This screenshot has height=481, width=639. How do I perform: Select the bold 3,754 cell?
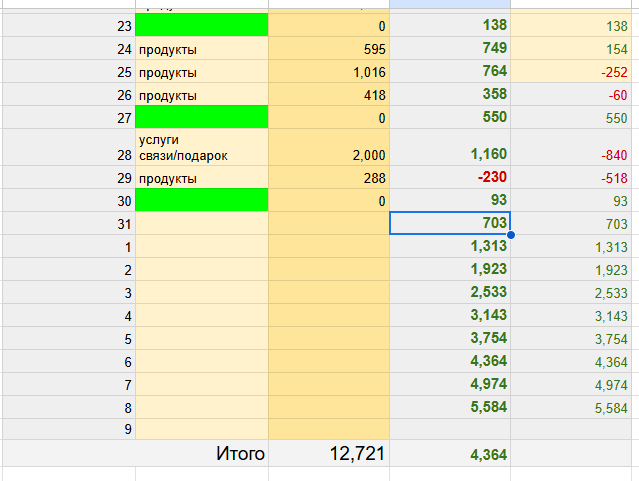(450, 338)
